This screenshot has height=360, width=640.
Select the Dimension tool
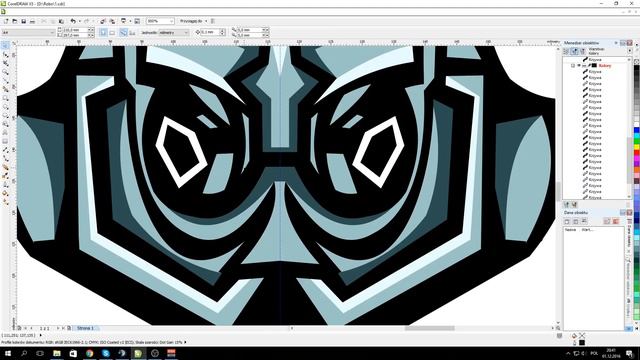tap(5, 150)
